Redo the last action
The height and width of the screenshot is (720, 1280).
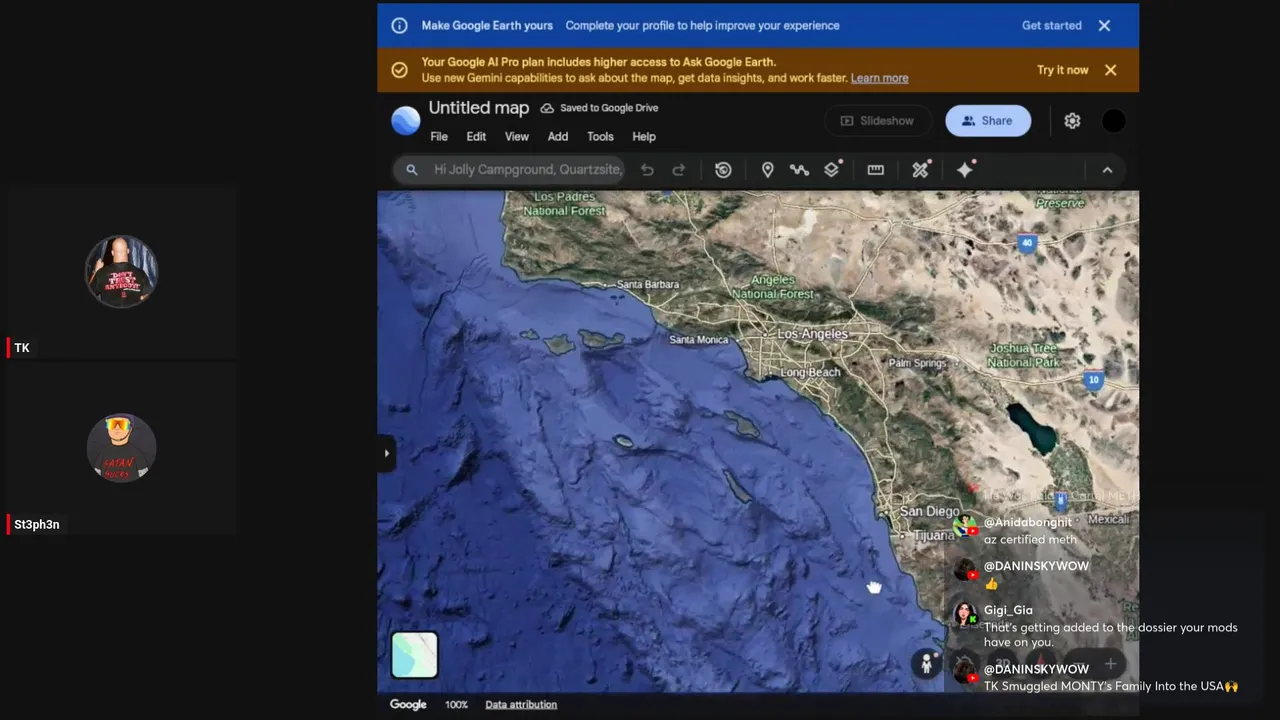pos(679,170)
